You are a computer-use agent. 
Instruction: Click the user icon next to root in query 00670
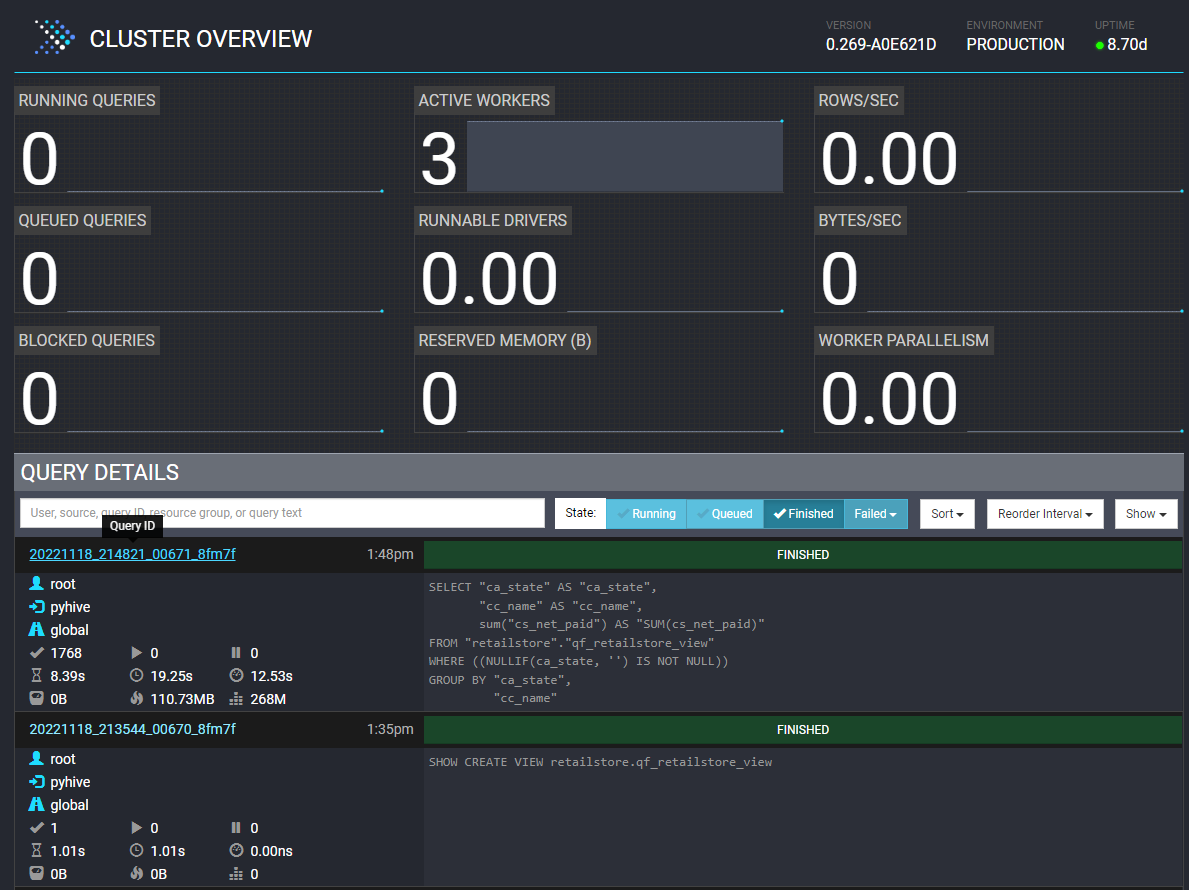click(x=36, y=759)
